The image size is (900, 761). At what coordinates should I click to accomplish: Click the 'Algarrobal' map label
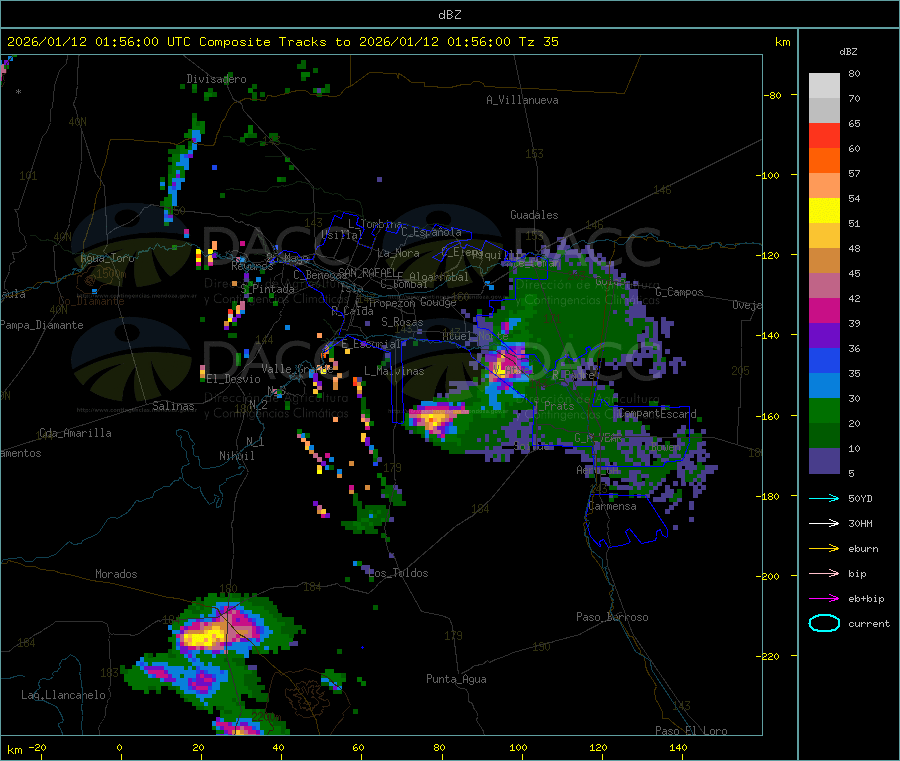point(439,277)
